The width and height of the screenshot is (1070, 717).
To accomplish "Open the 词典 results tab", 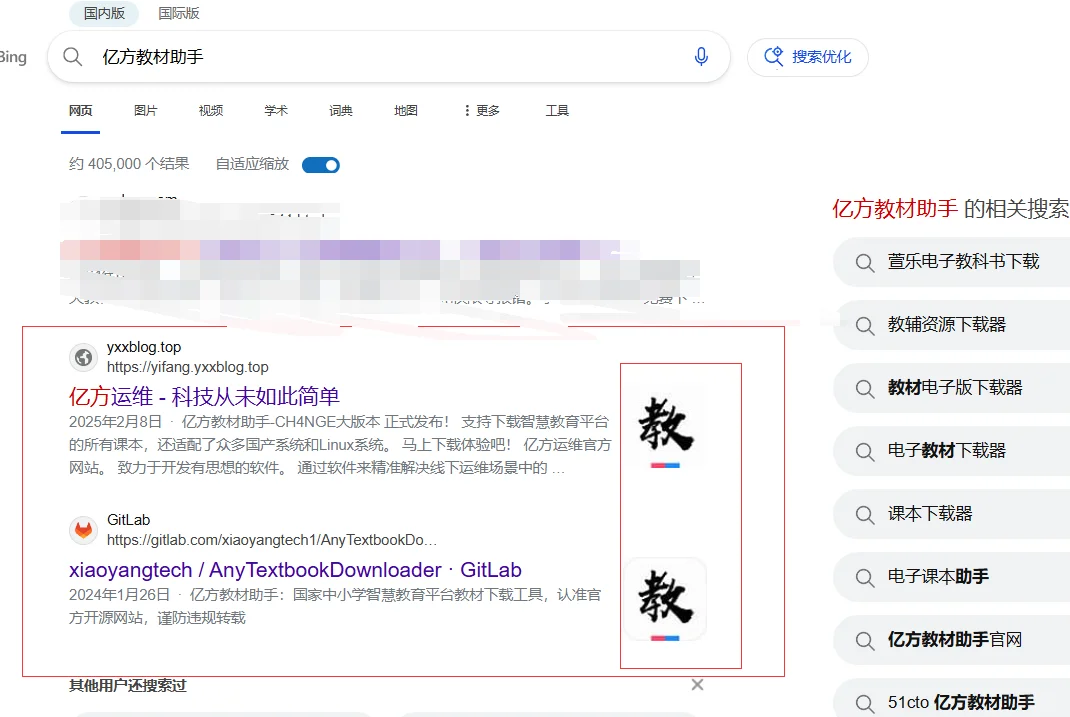I will click(341, 111).
